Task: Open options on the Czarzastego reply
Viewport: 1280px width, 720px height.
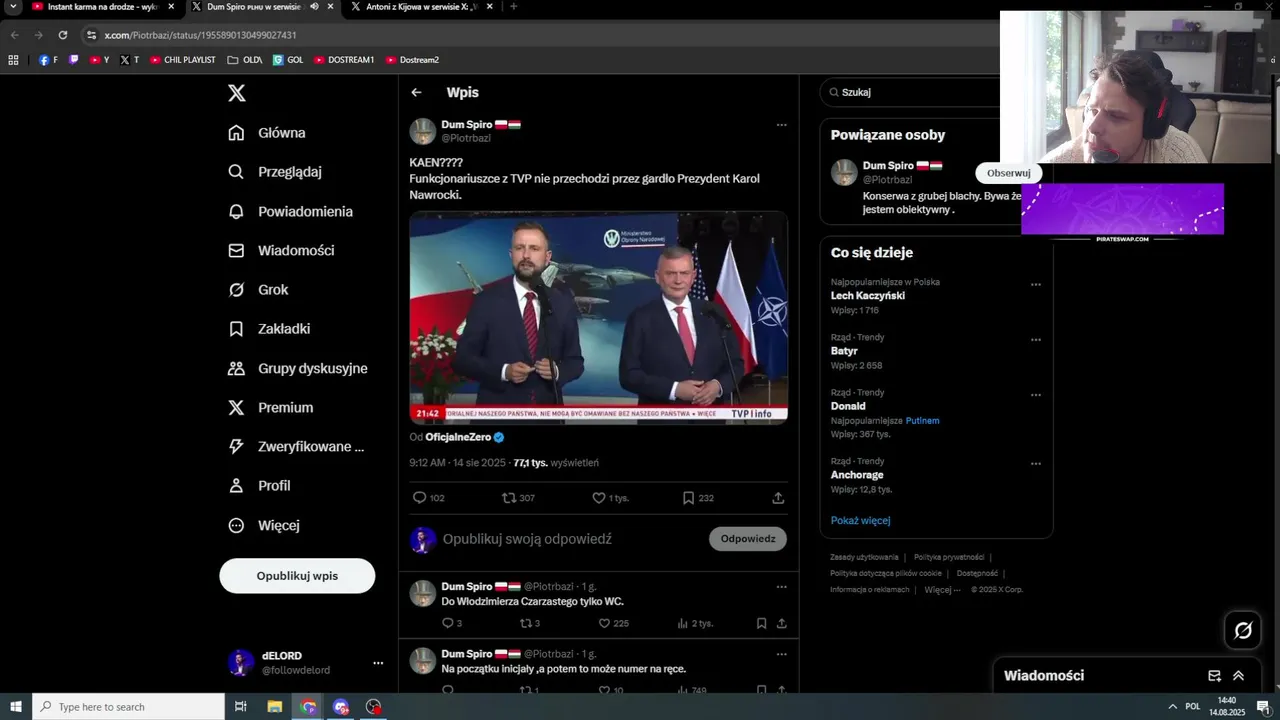Action: tap(781, 587)
